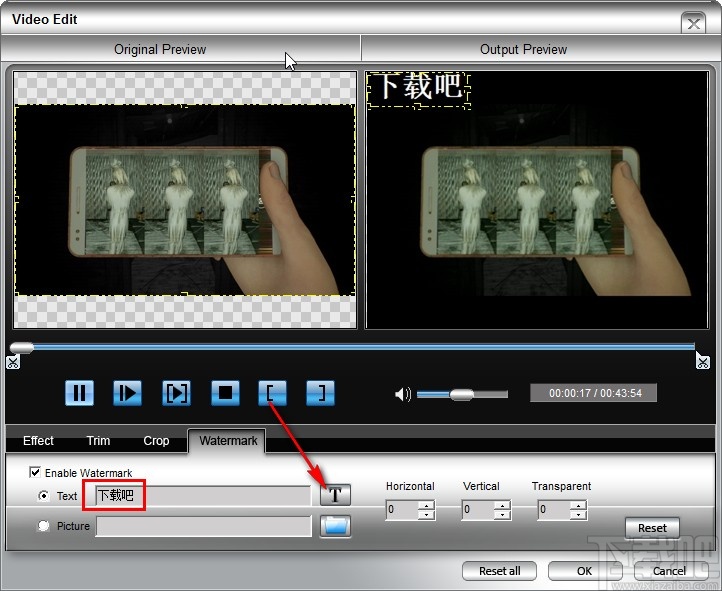This screenshot has width=722, height=591.
Task: Click the Original Preview header
Action: coord(160,49)
